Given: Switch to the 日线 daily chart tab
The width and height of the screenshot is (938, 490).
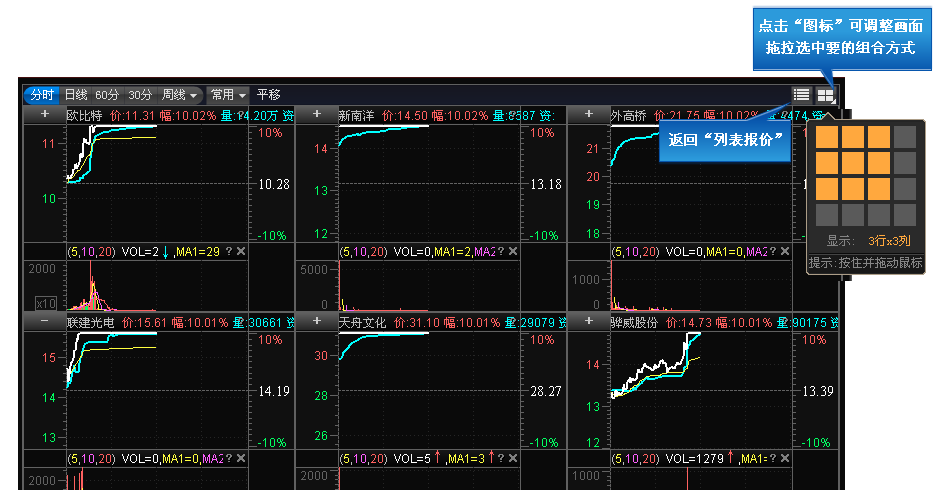Looking at the screenshot, I should pyautogui.click(x=76, y=95).
